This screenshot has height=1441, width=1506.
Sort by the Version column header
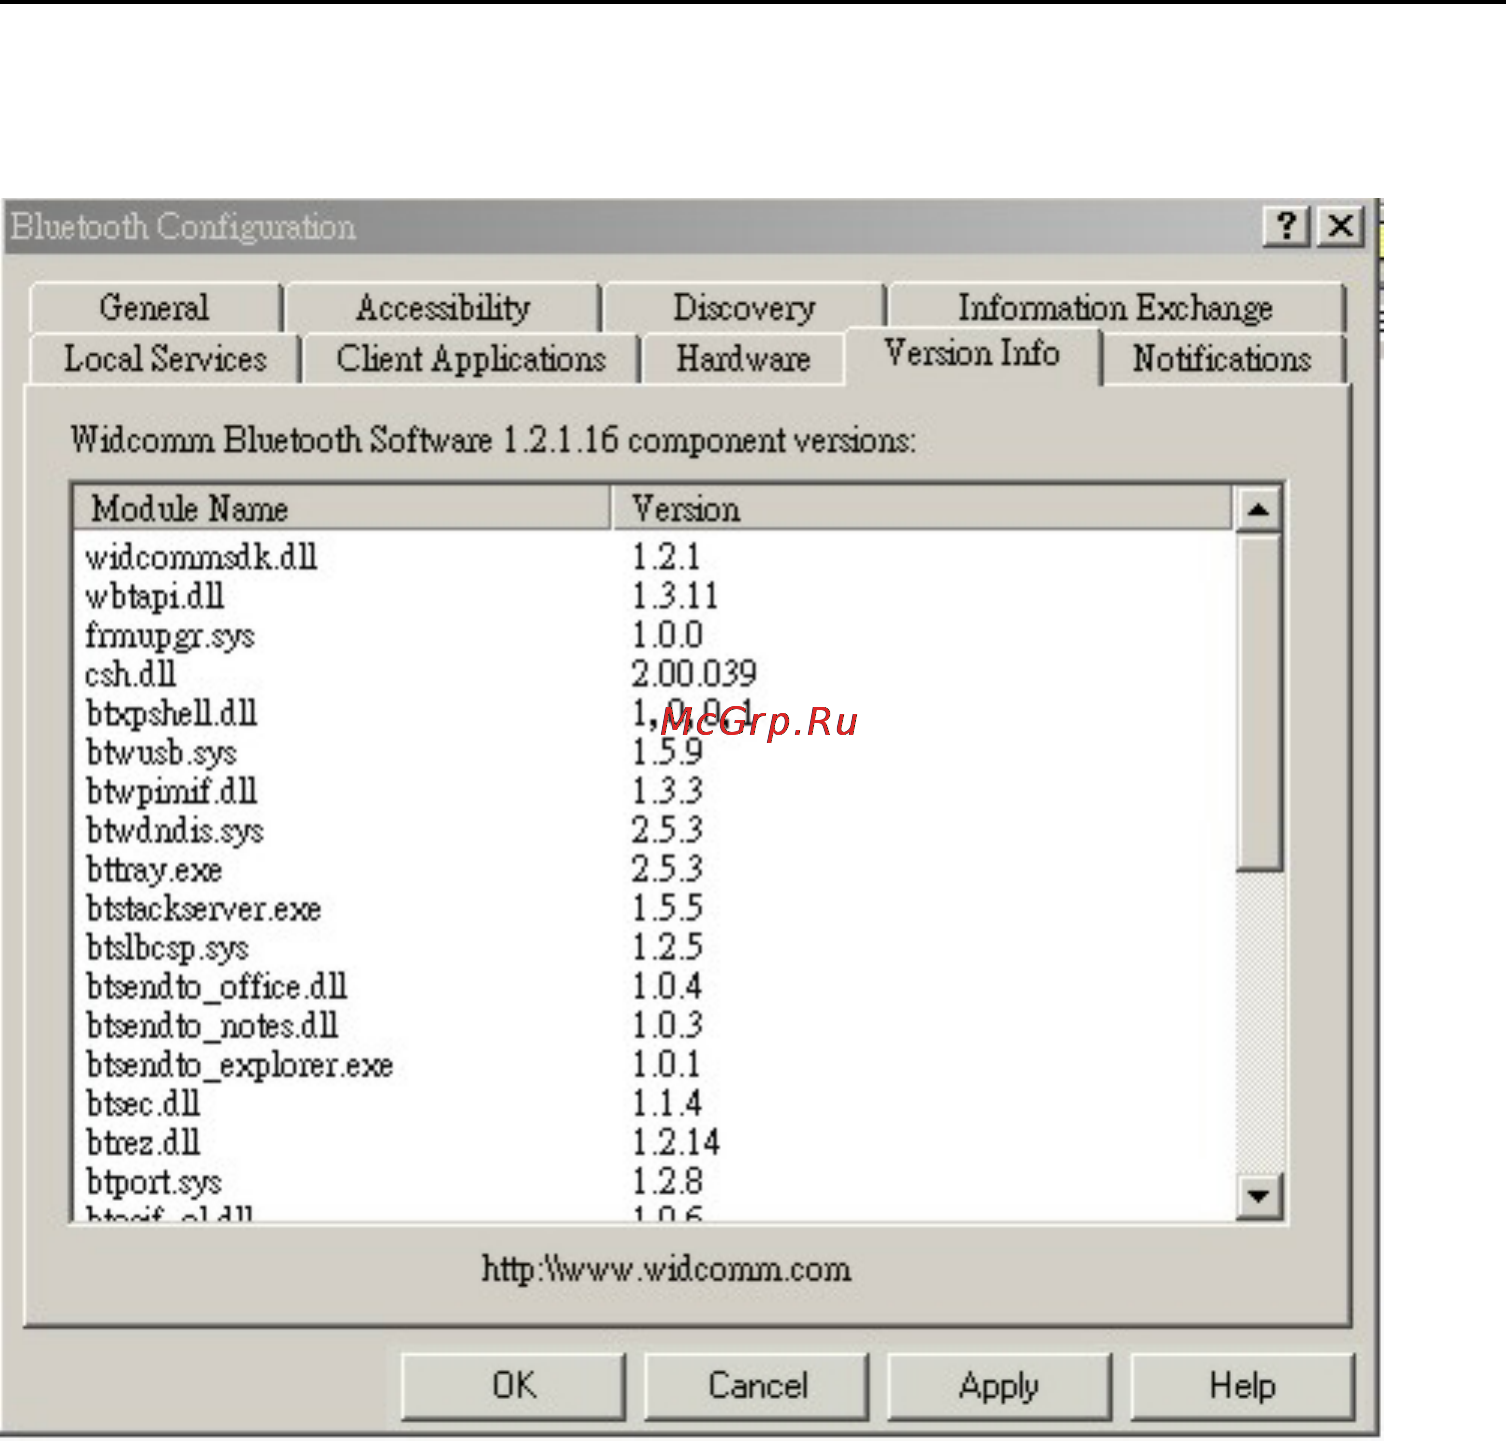(x=922, y=508)
